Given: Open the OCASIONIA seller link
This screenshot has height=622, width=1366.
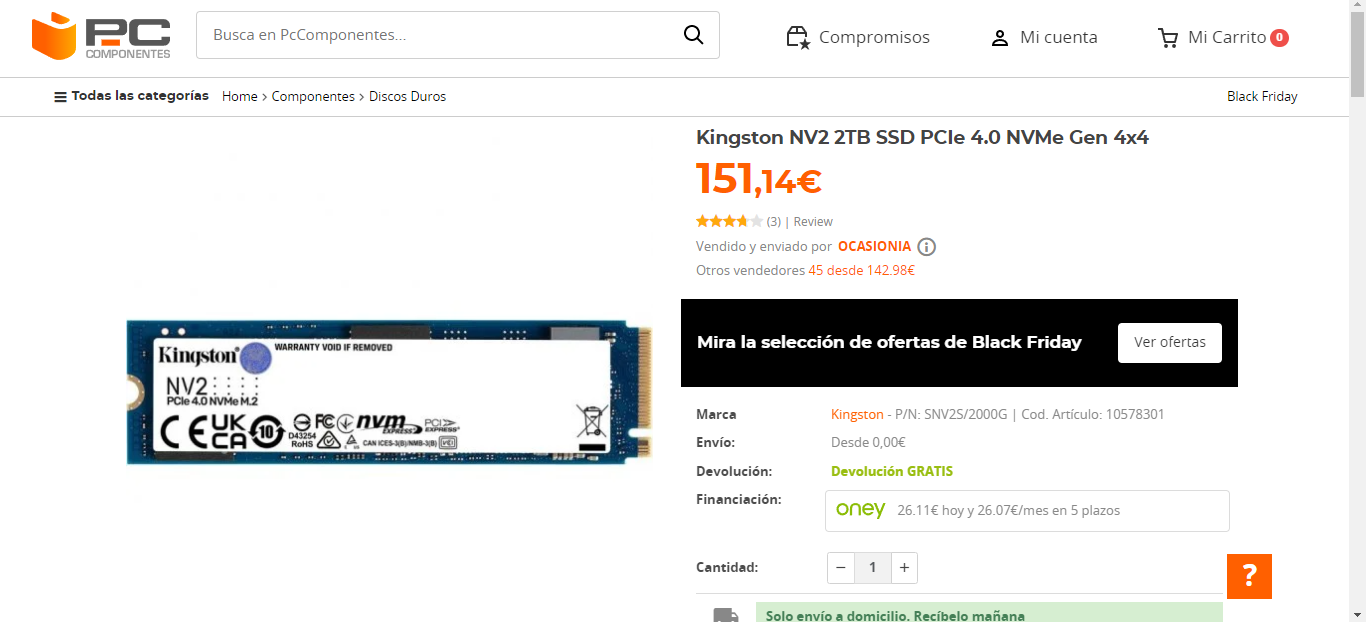Looking at the screenshot, I should point(874,246).
